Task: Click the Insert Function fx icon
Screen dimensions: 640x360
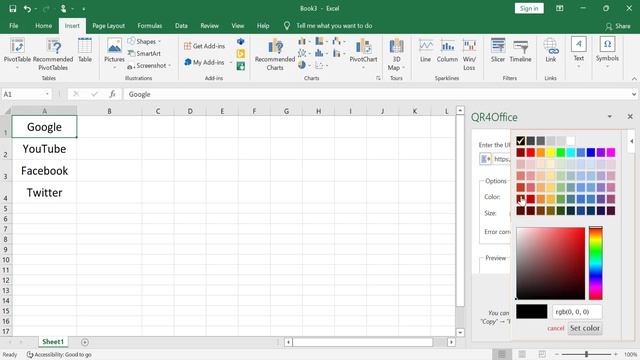Action: click(x=113, y=94)
